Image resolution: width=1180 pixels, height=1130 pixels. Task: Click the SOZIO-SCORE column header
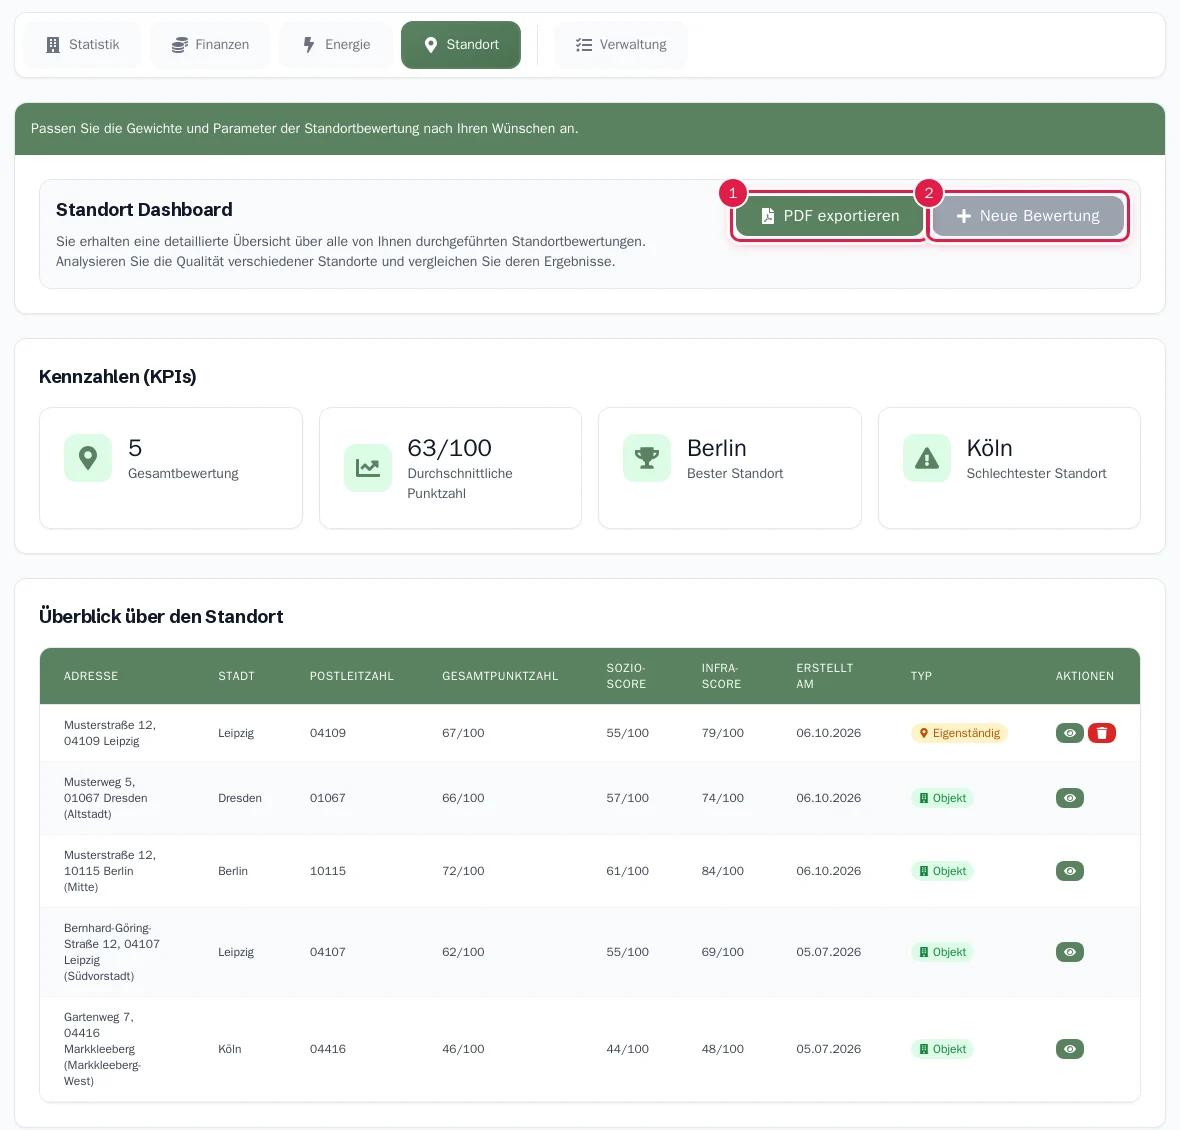(x=626, y=676)
